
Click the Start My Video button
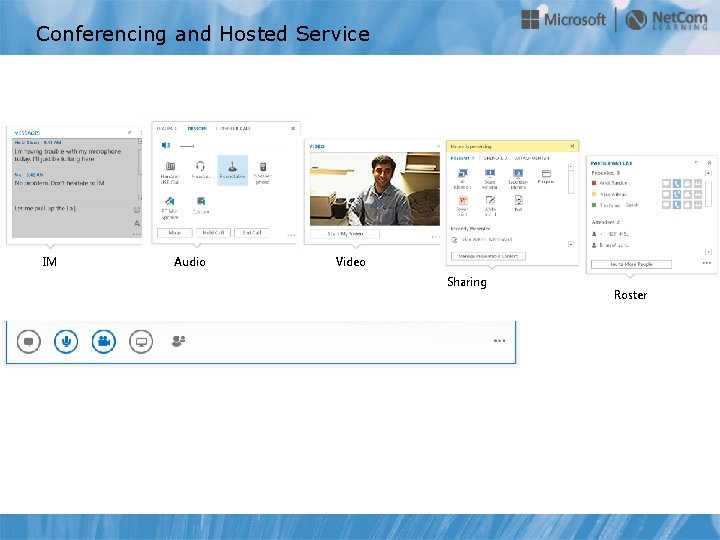click(345, 234)
